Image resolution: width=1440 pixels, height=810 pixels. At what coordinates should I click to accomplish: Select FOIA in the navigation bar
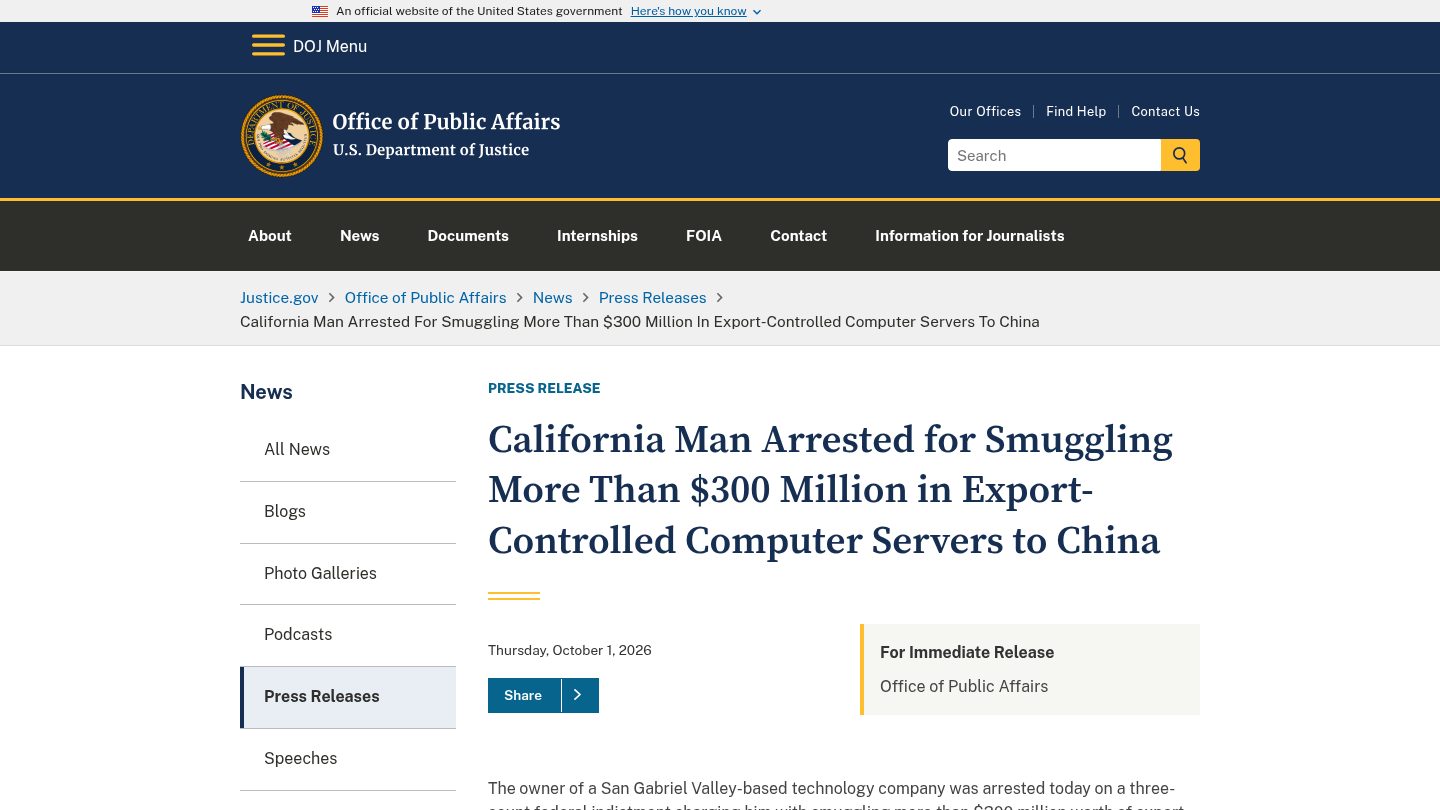point(704,236)
